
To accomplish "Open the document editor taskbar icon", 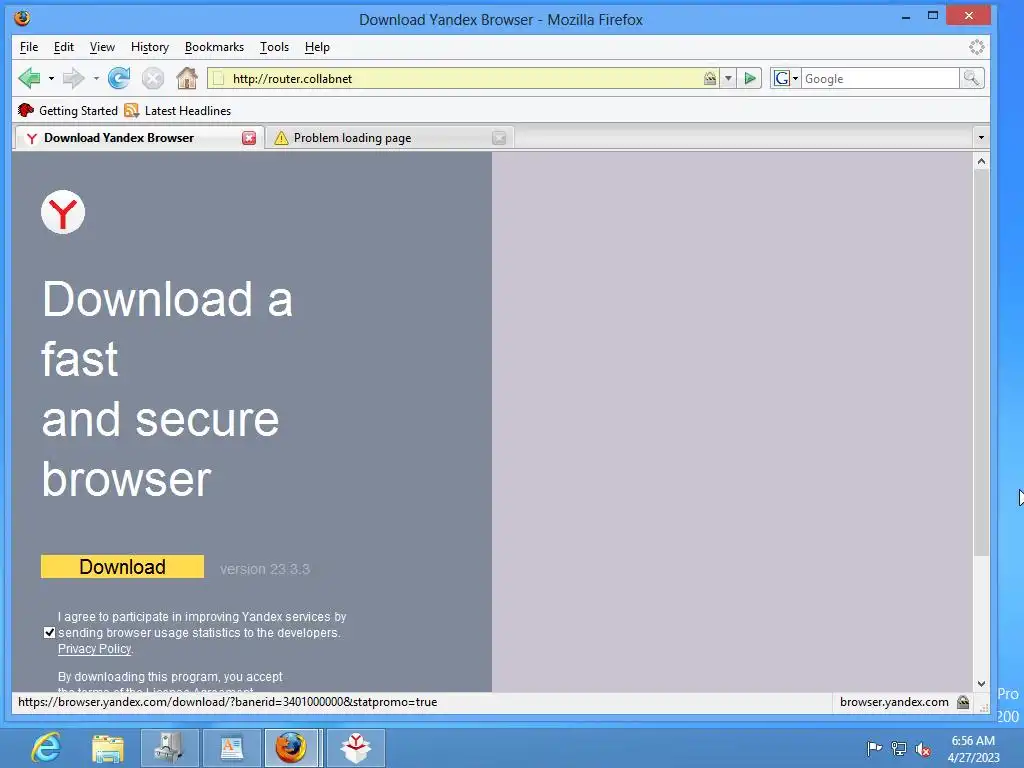I will [x=231, y=748].
